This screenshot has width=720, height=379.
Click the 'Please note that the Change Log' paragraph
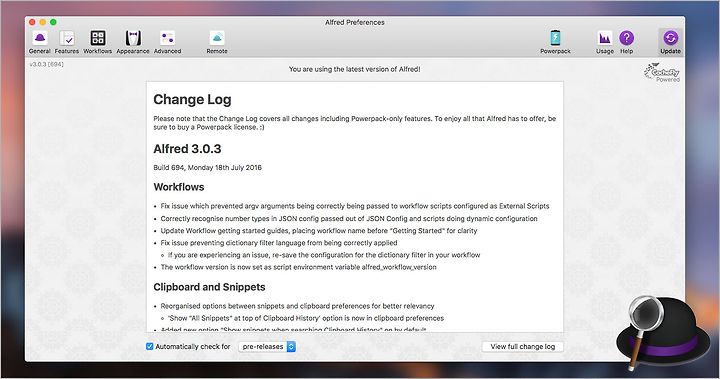click(354, 123)
